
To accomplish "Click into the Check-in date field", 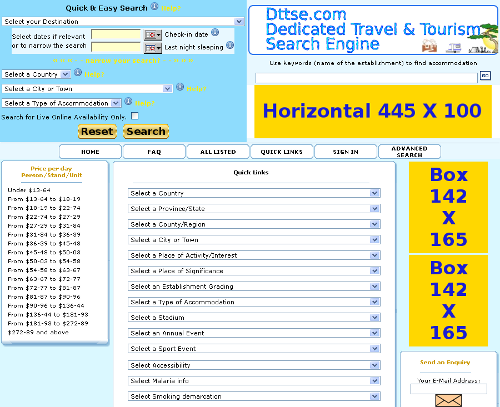I will 116,34.
